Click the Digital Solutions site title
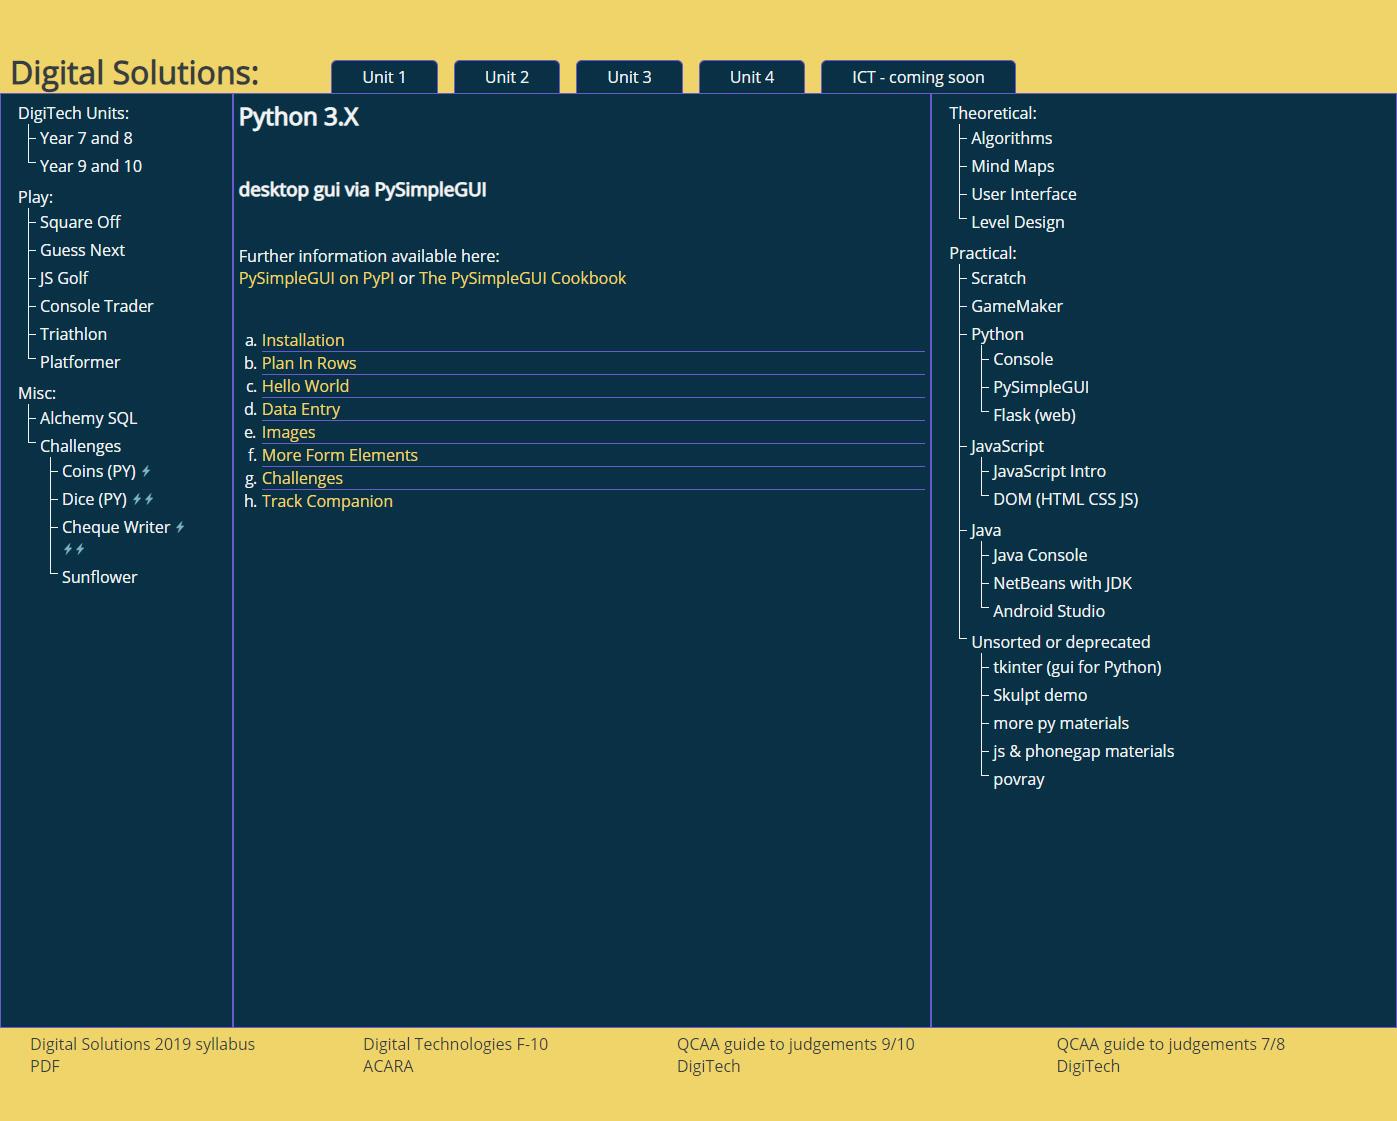This screenshot has width=1397, height=1121. pyautogui.click(x=134, y=73)
